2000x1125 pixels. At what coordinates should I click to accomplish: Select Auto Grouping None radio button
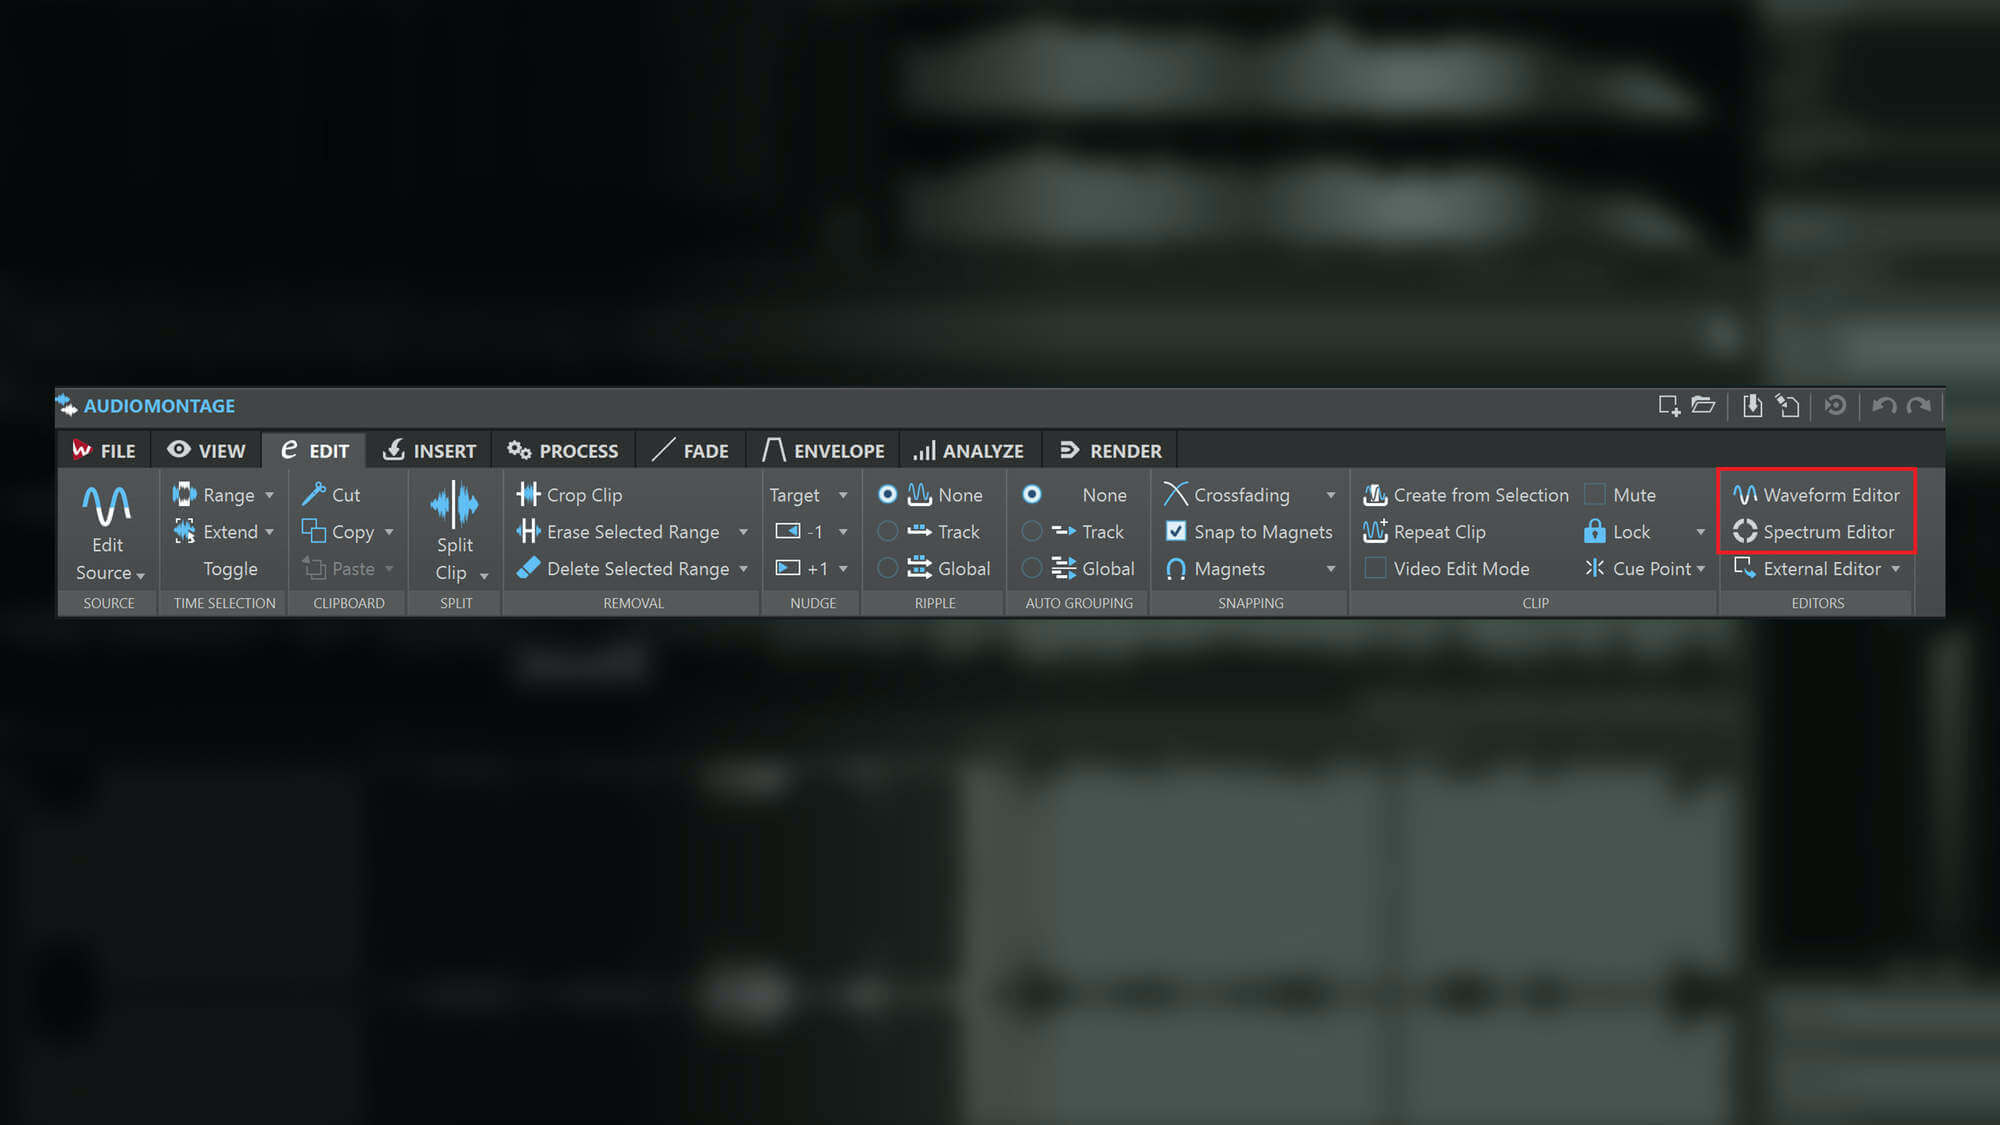(1032, 494)
